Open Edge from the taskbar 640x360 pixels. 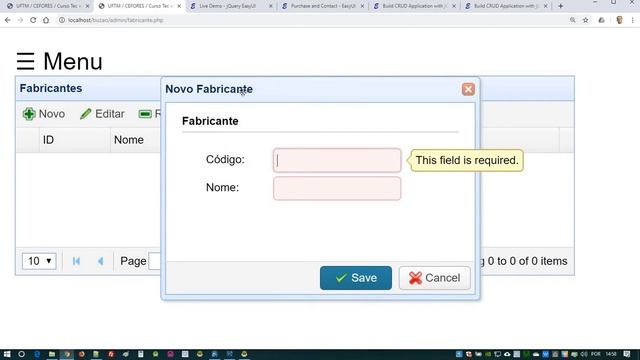(37, 354)
